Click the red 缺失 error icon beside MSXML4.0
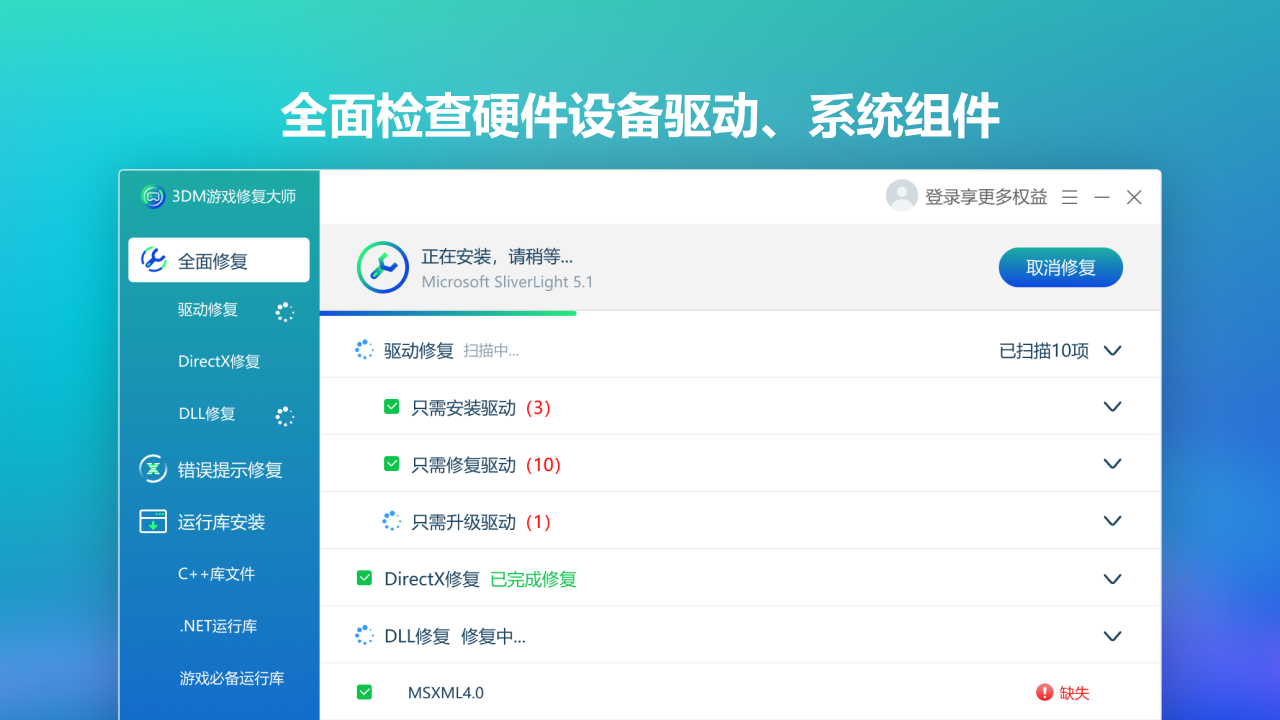The image size is (1280, 720). 1046,692
